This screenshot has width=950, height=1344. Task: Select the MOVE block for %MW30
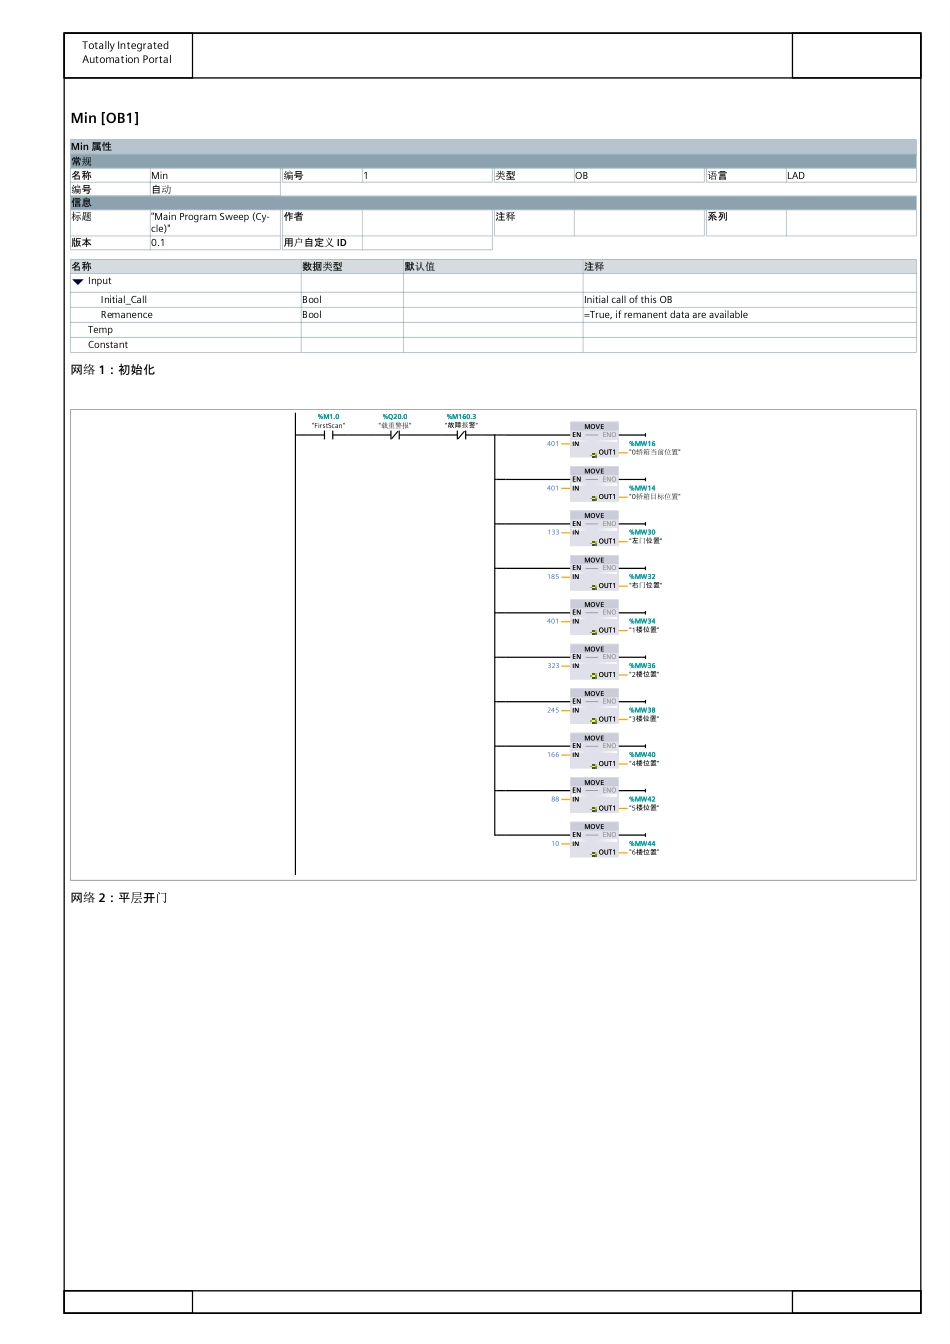tap(594, 528)
